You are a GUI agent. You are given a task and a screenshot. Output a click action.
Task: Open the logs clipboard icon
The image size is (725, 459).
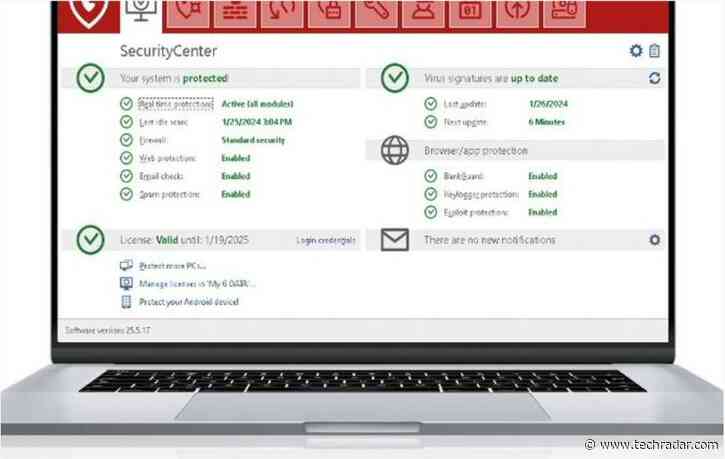pos(654,50)
